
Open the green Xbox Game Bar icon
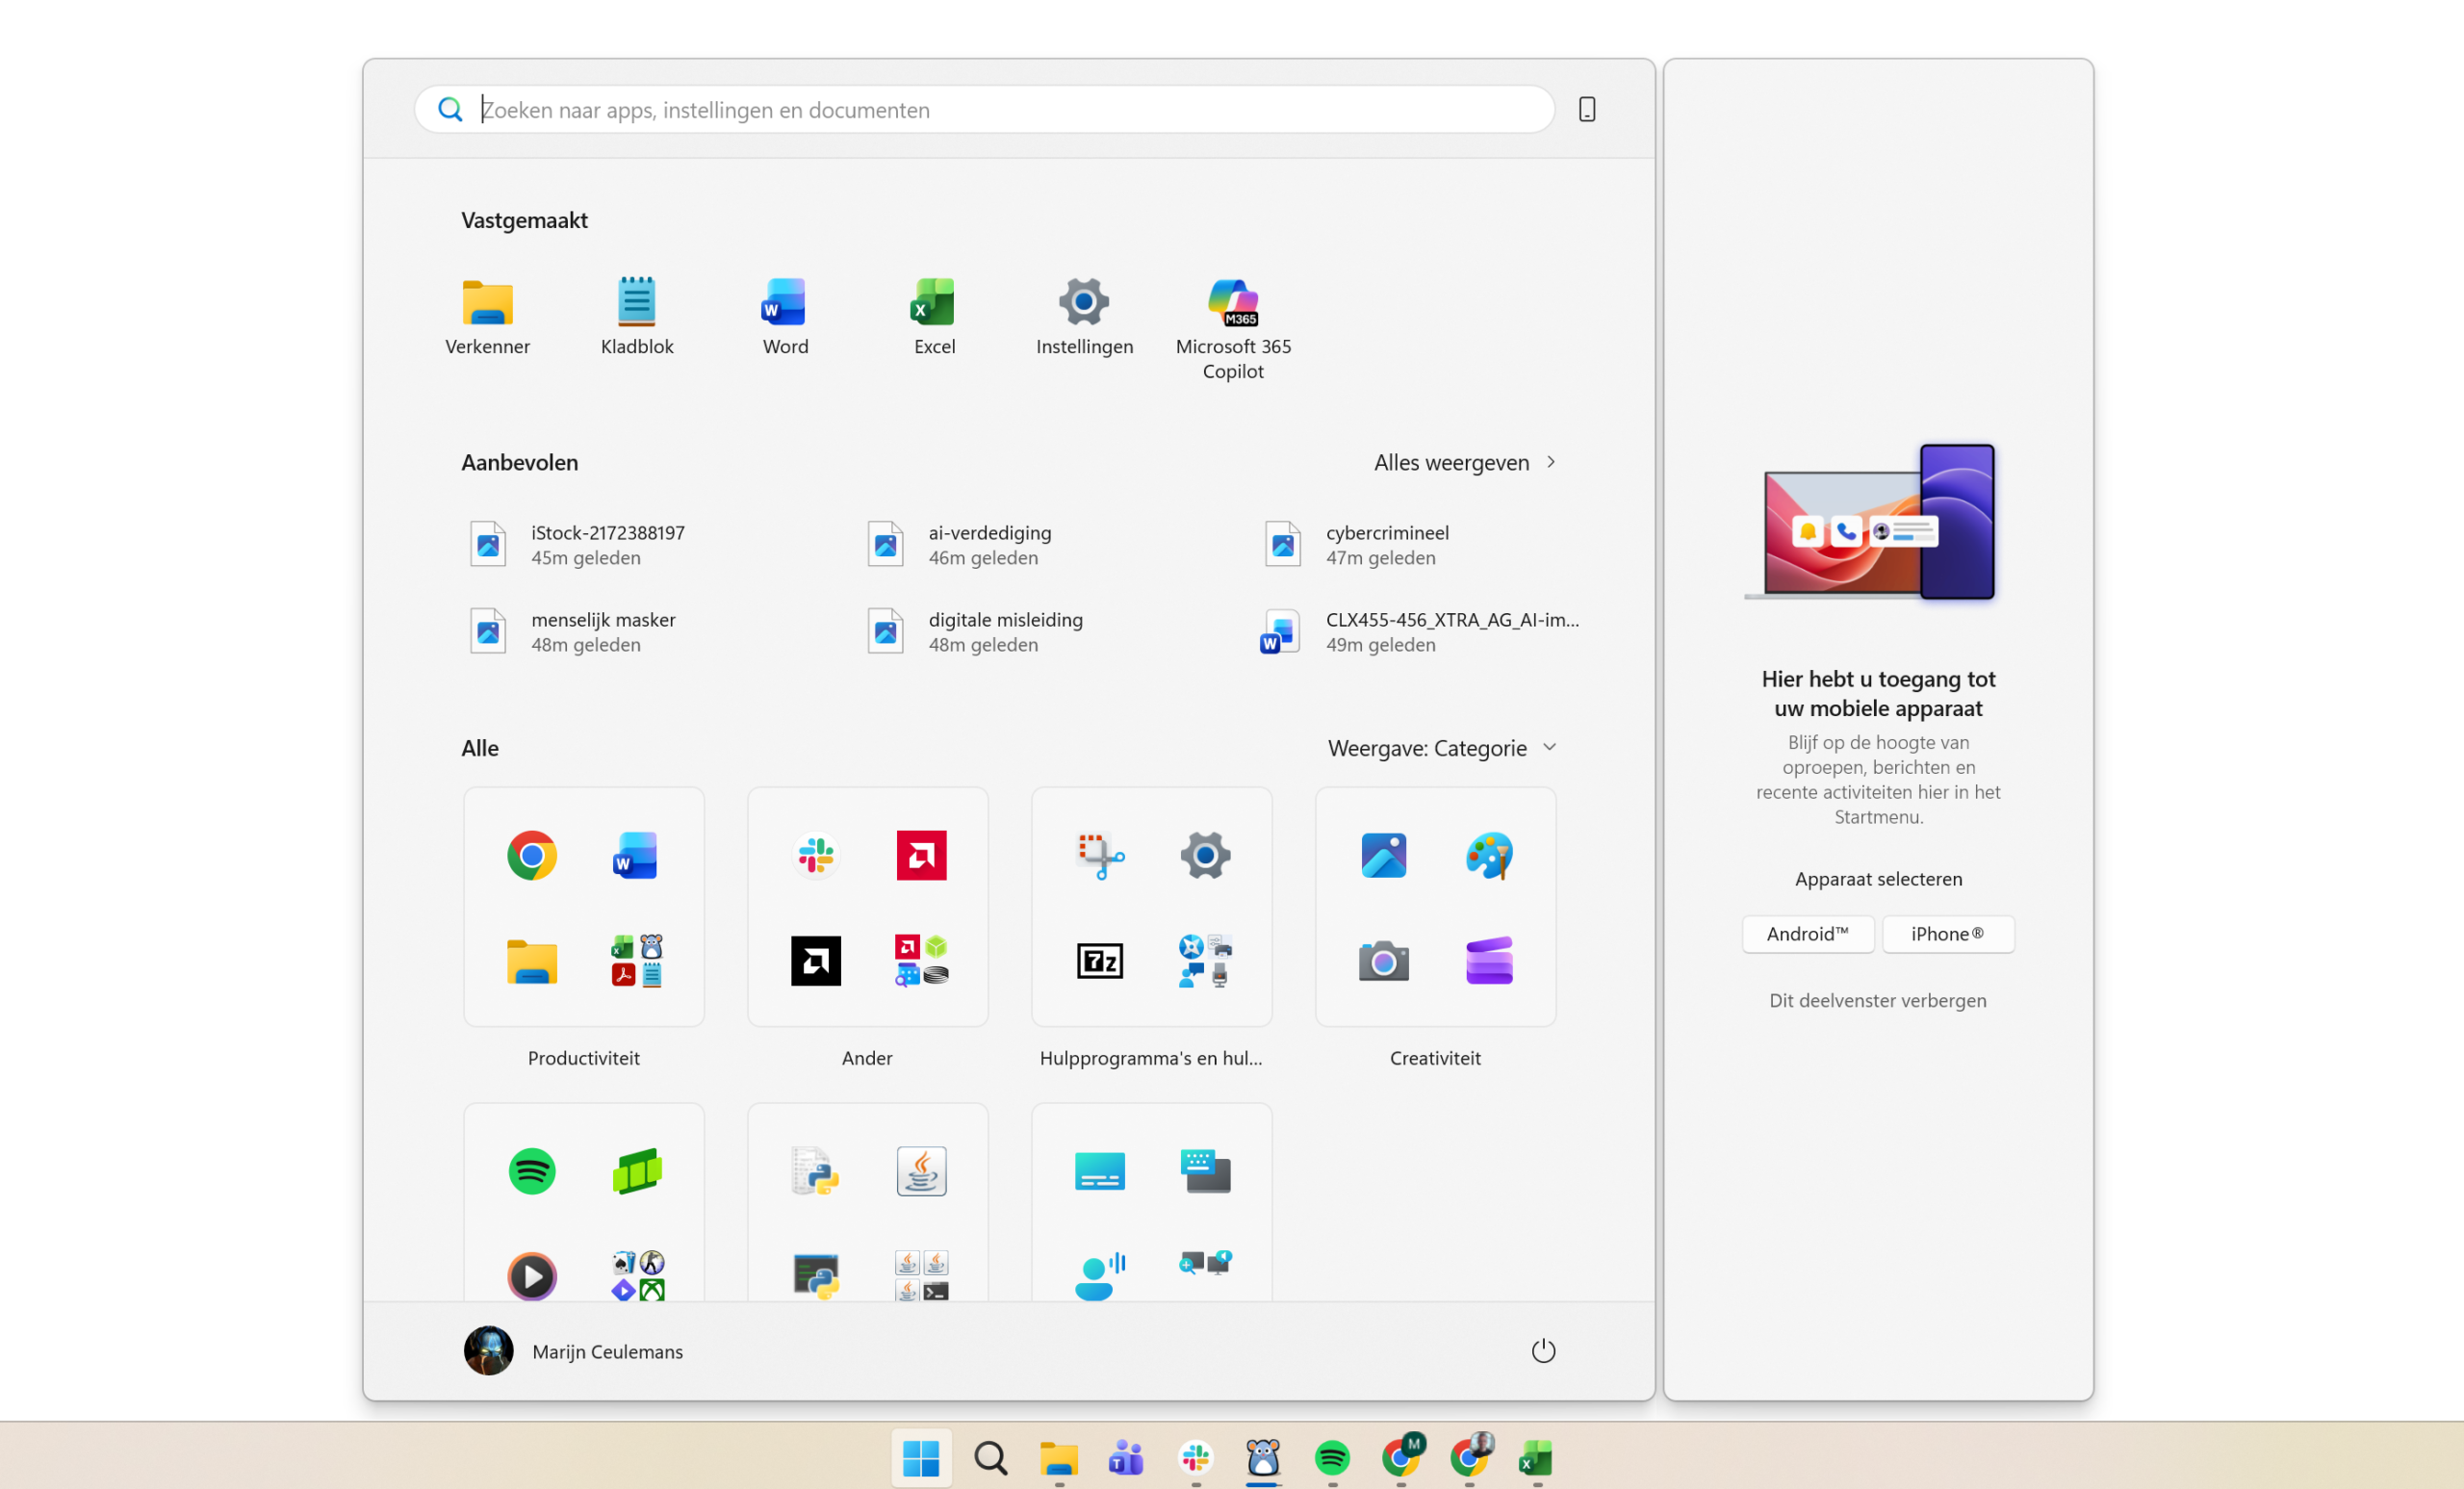(636, 1171)
